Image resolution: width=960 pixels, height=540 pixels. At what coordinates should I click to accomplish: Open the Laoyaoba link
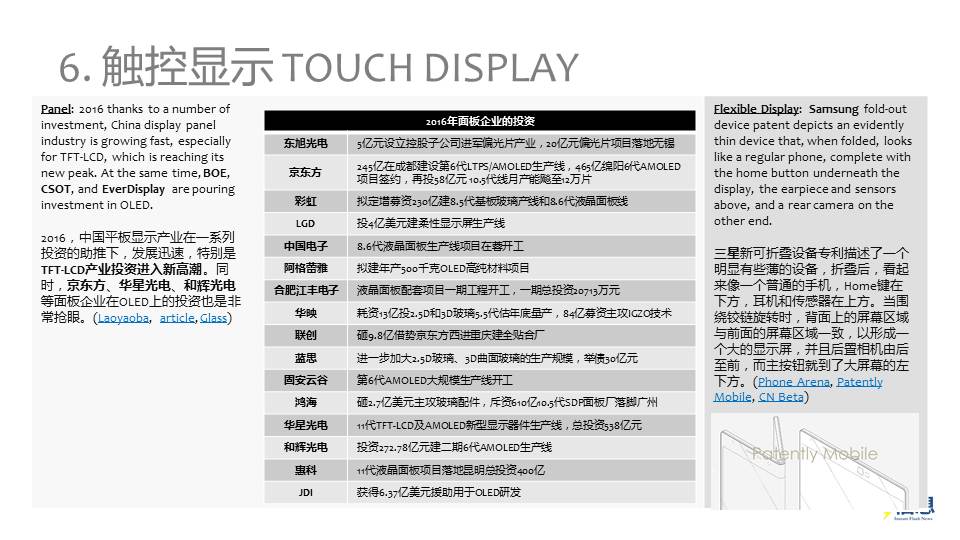click(x=123, y=318)
